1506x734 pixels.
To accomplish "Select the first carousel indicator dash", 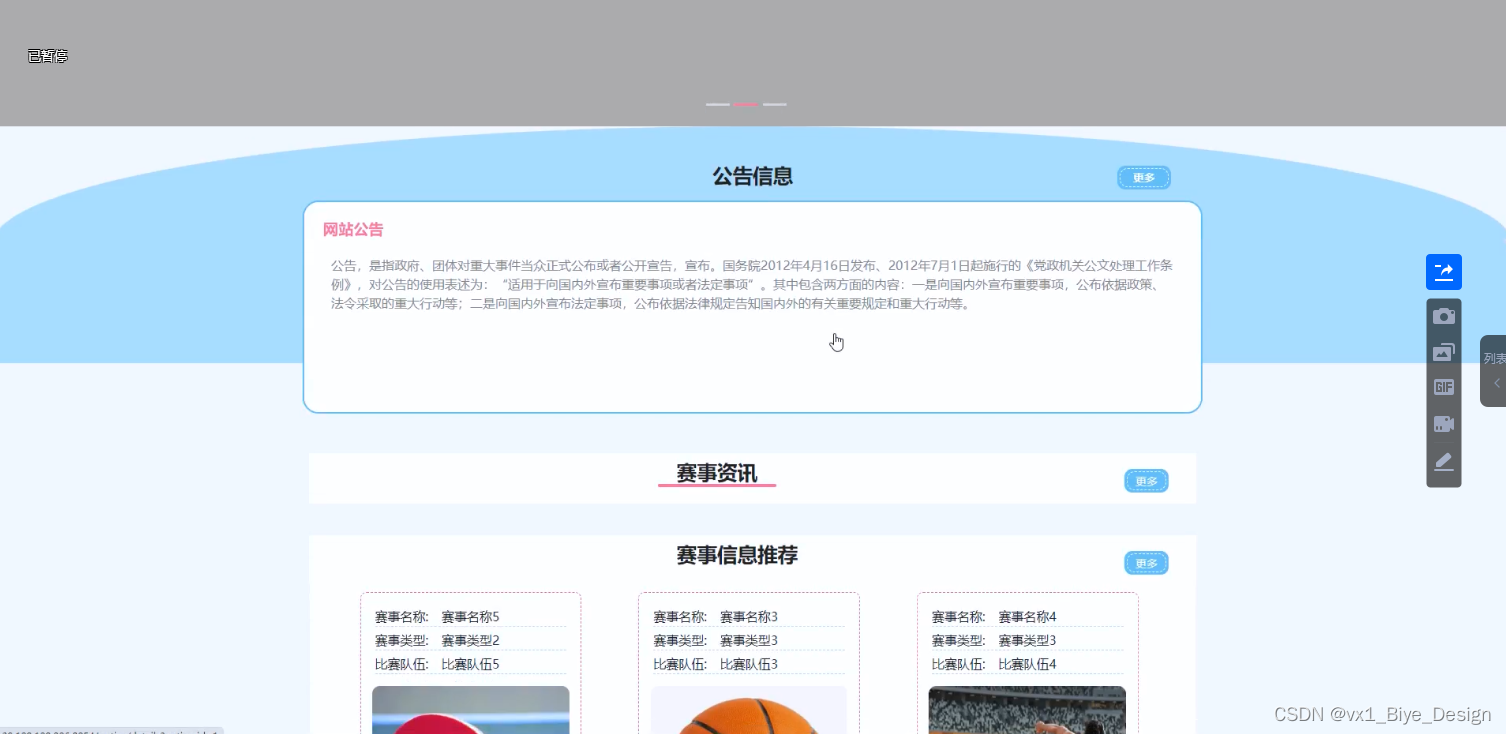I will tap(717, 104).
